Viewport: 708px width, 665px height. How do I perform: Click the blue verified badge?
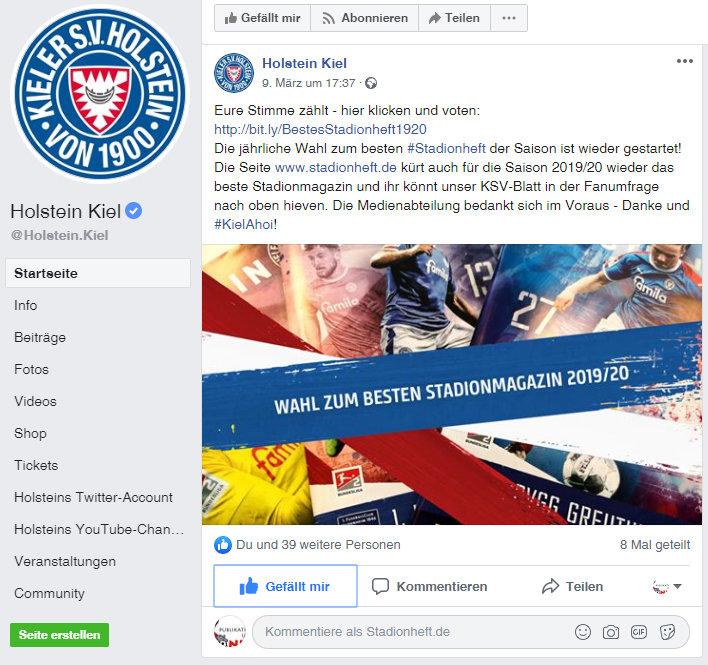pyautogui.click(x=134, y=211)
